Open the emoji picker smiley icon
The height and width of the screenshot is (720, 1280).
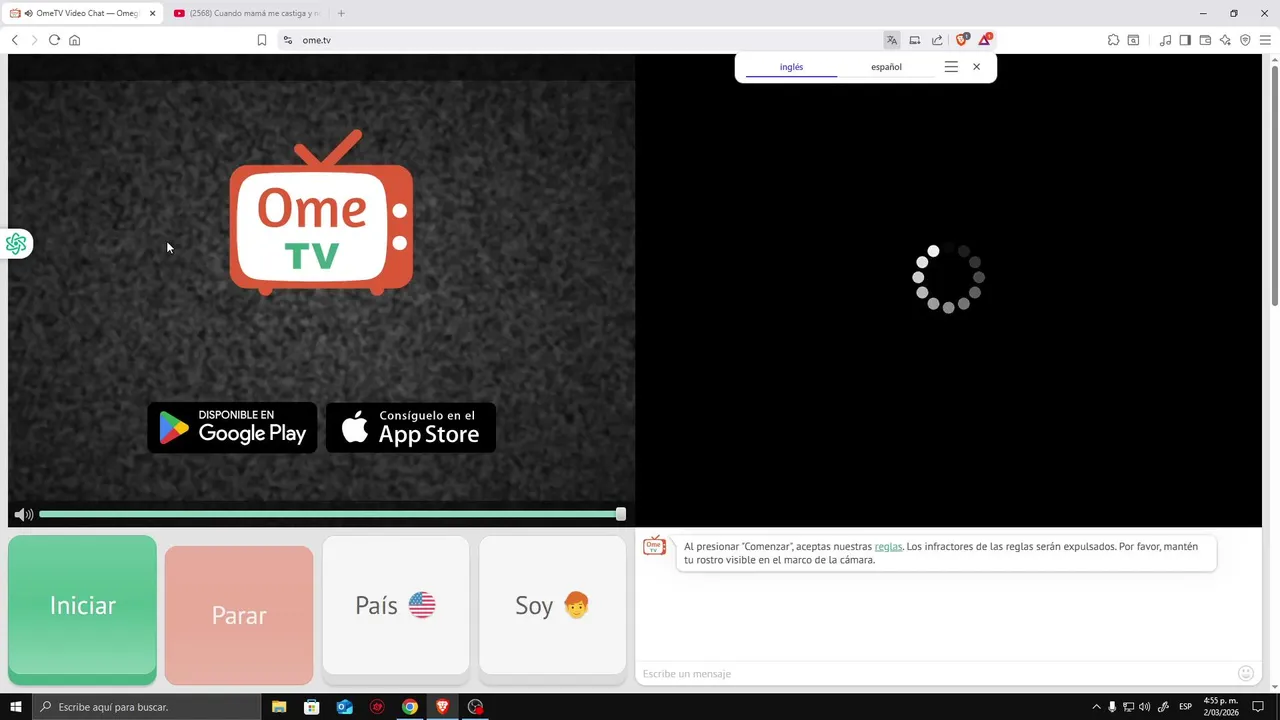pos(1246,674)
